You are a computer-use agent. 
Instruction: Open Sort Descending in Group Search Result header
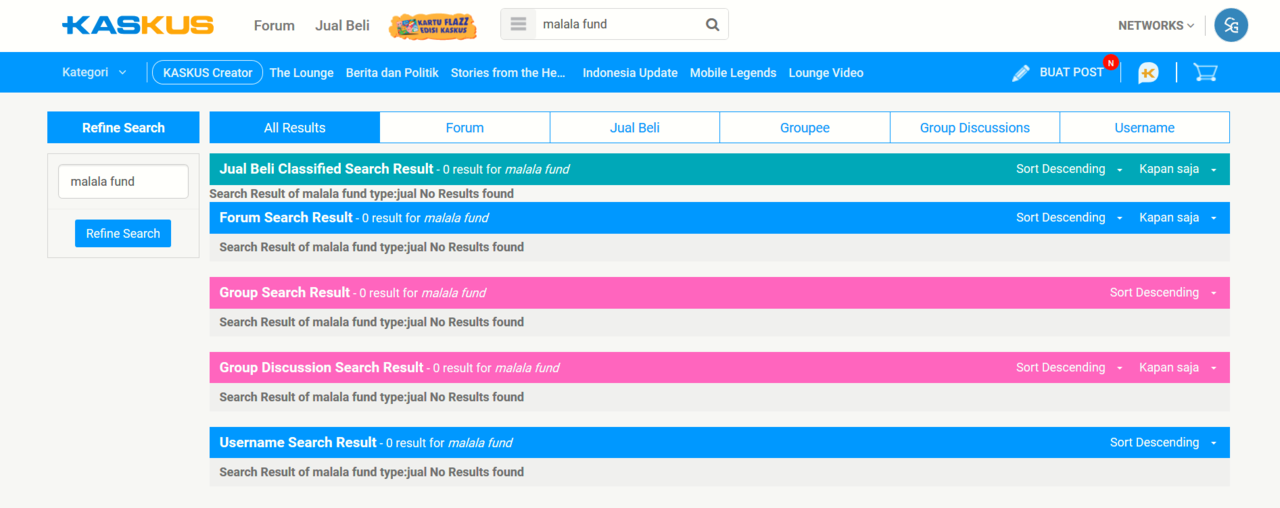(x=1163, y=293)
